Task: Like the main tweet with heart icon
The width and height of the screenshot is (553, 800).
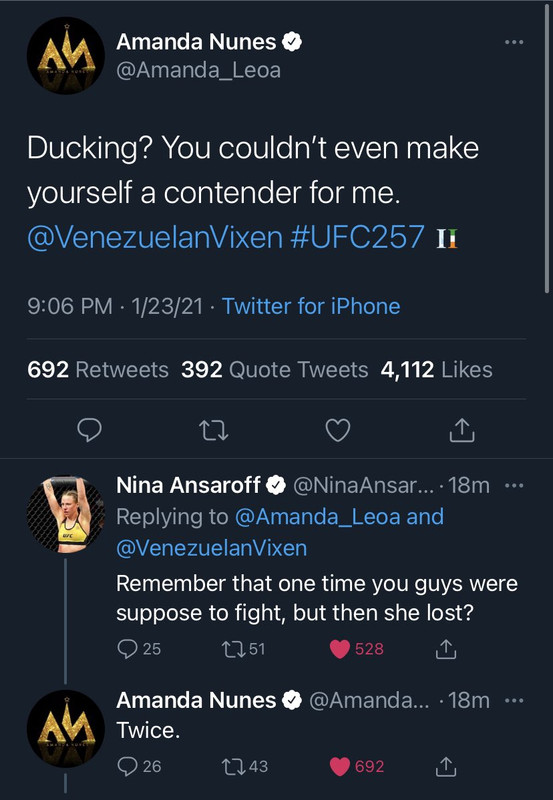Action: click(x=338, y=430)
